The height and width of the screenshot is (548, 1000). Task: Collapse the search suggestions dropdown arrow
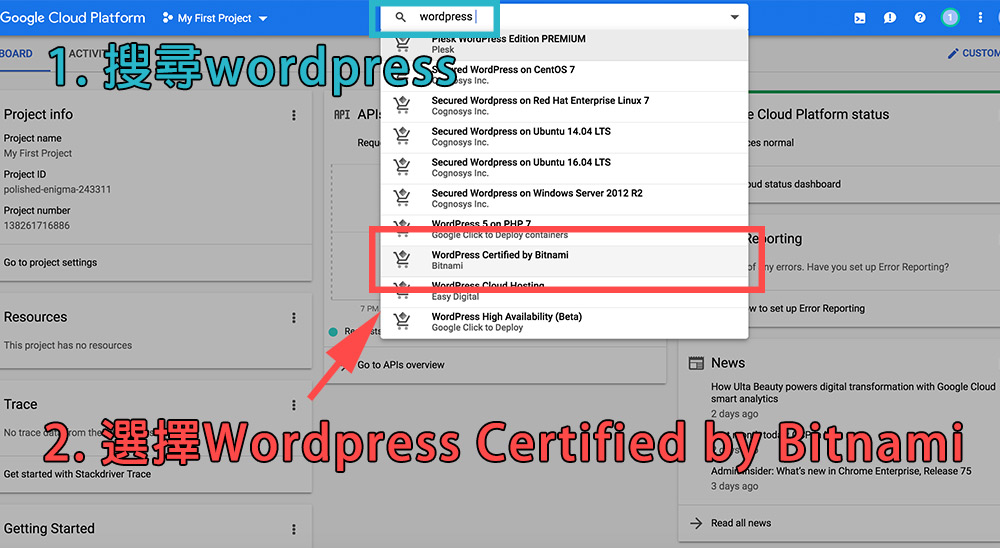click(x=735, y=17)
